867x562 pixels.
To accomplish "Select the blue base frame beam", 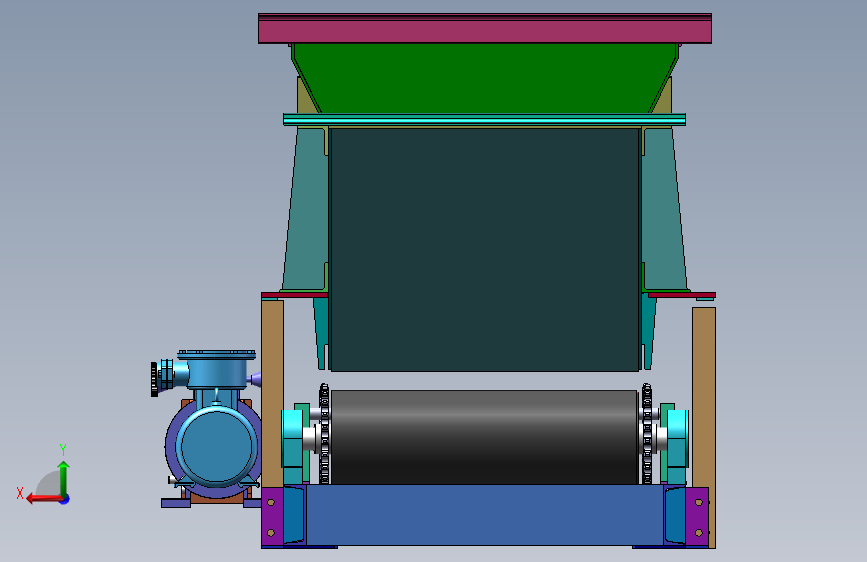I will (484, 515).
